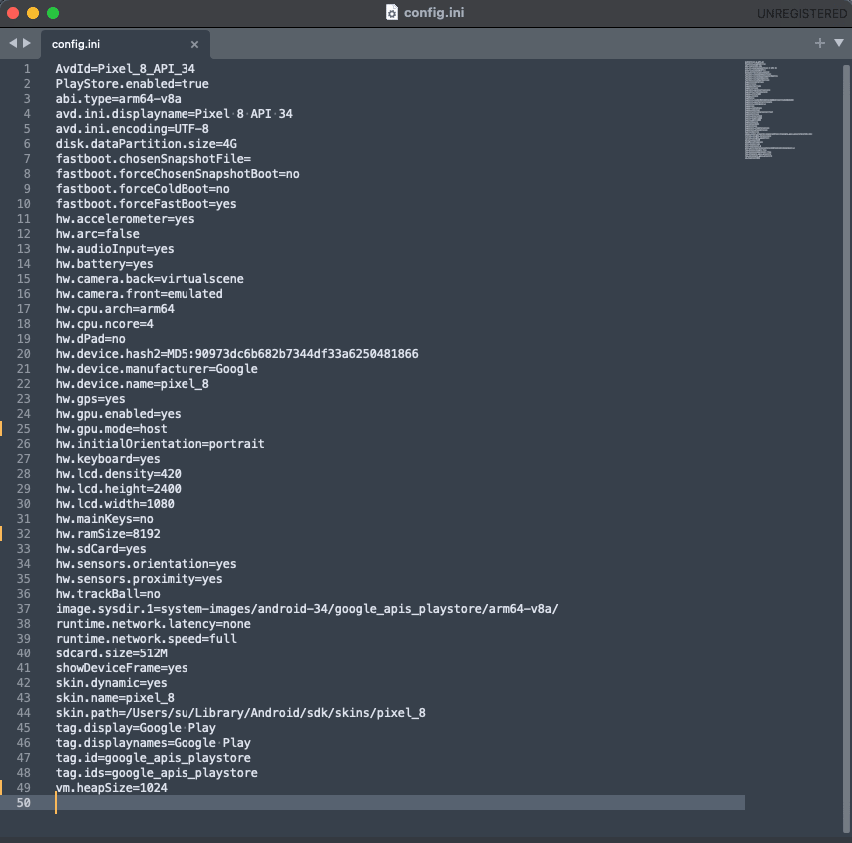Click line 'hw.arc=false'
Image resolution: width=852 pixels, height=843 pixels.
pyautogui.click(x=98, y=234)
